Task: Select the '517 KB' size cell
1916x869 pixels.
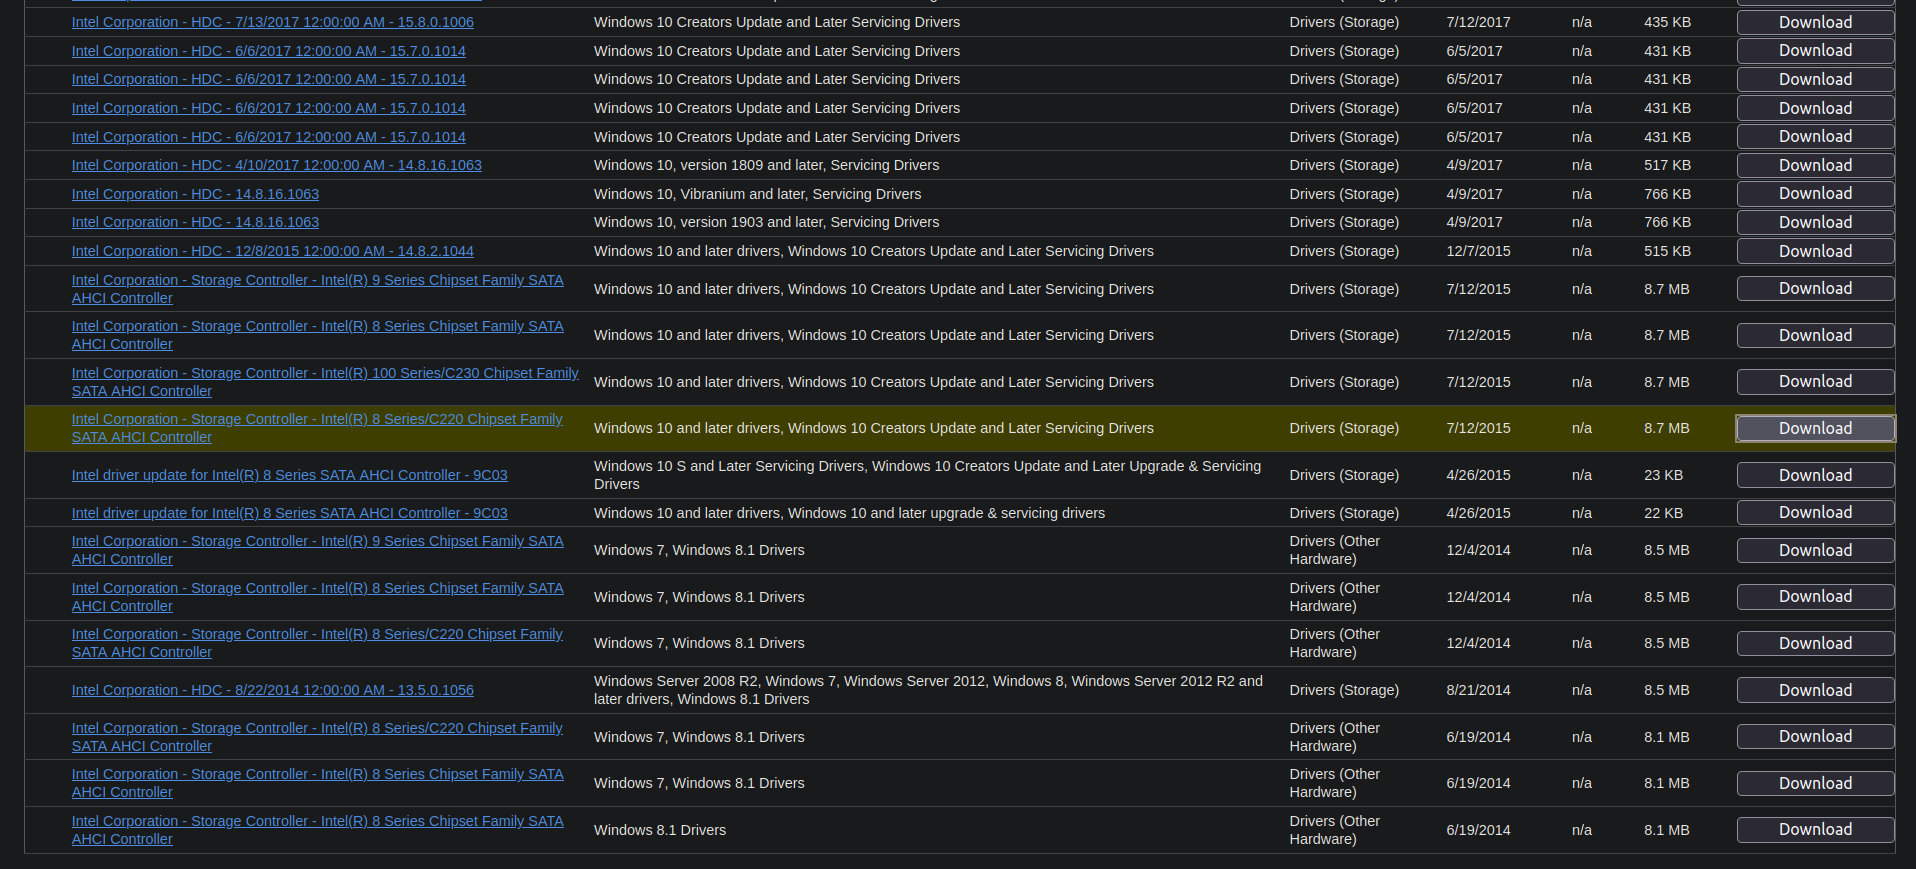Action: (x=1667, y=165)
